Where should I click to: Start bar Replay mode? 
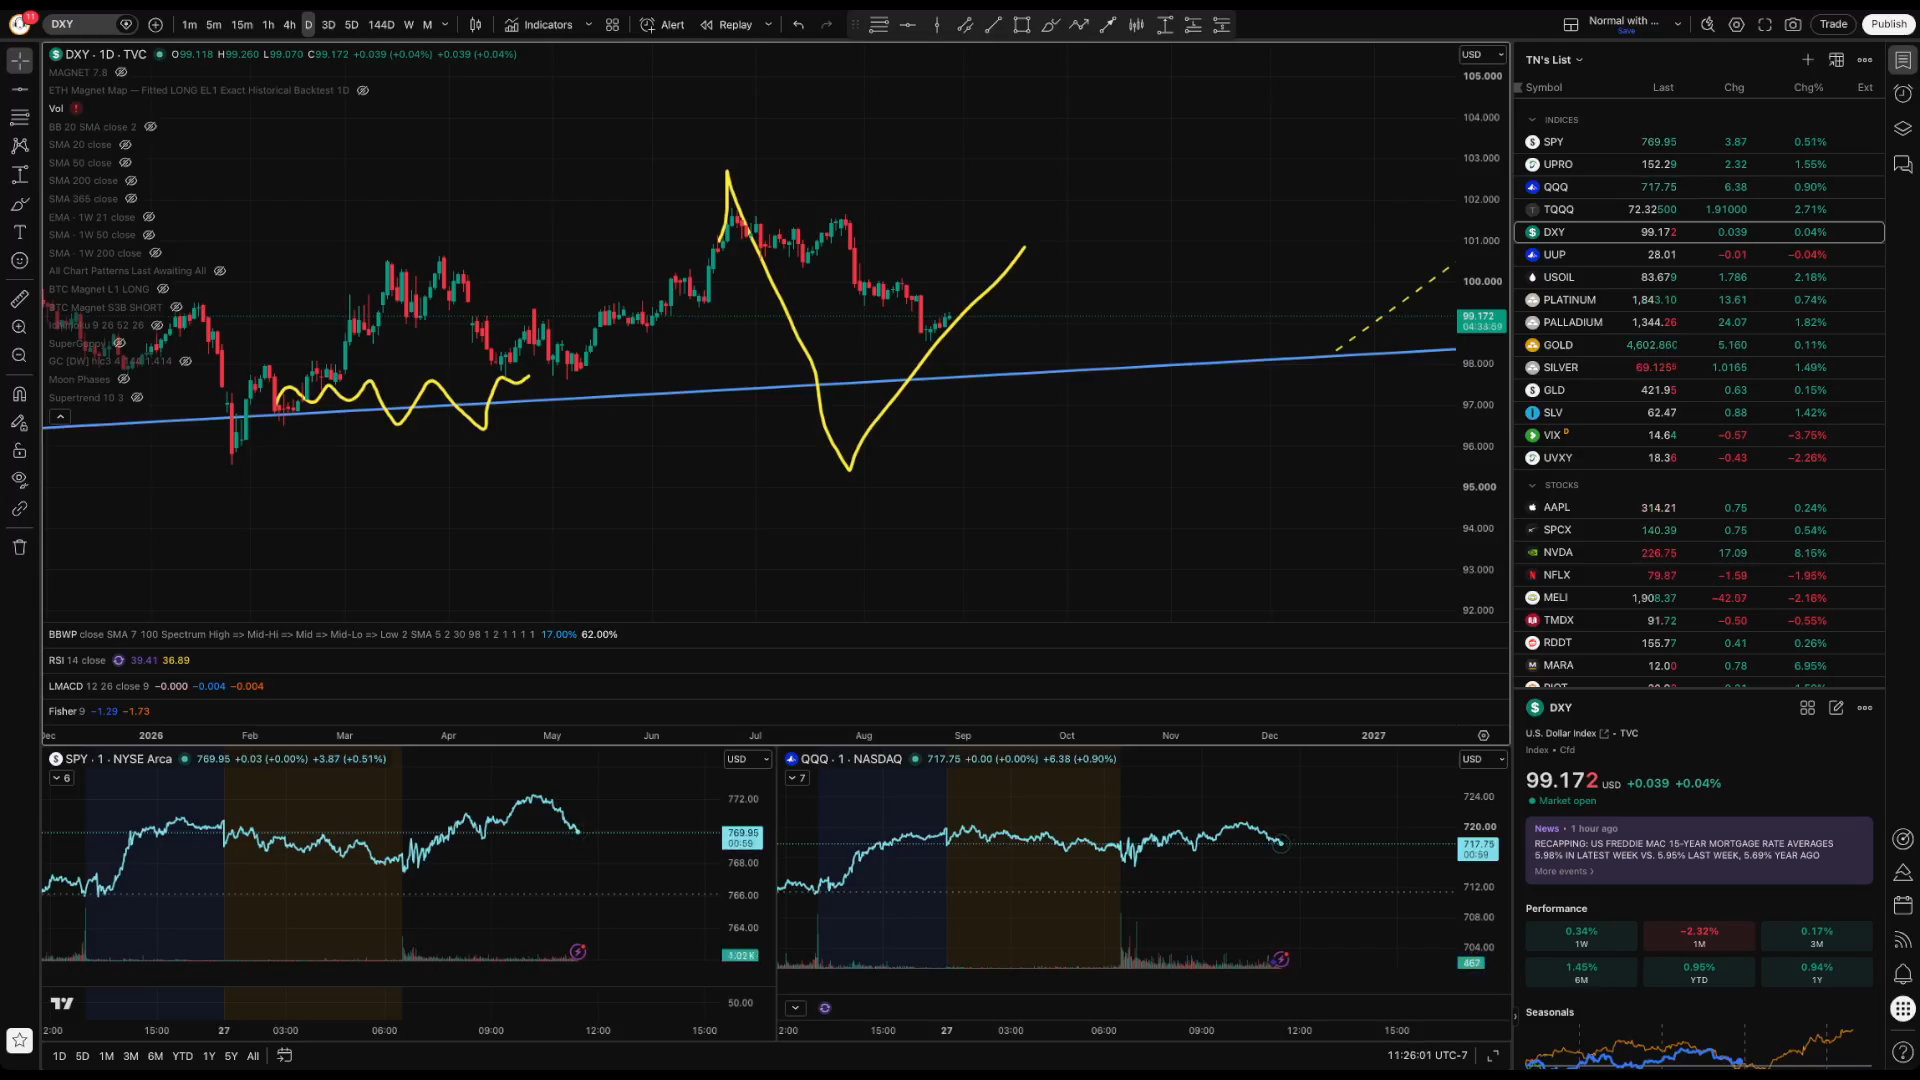tap(726, 25)
